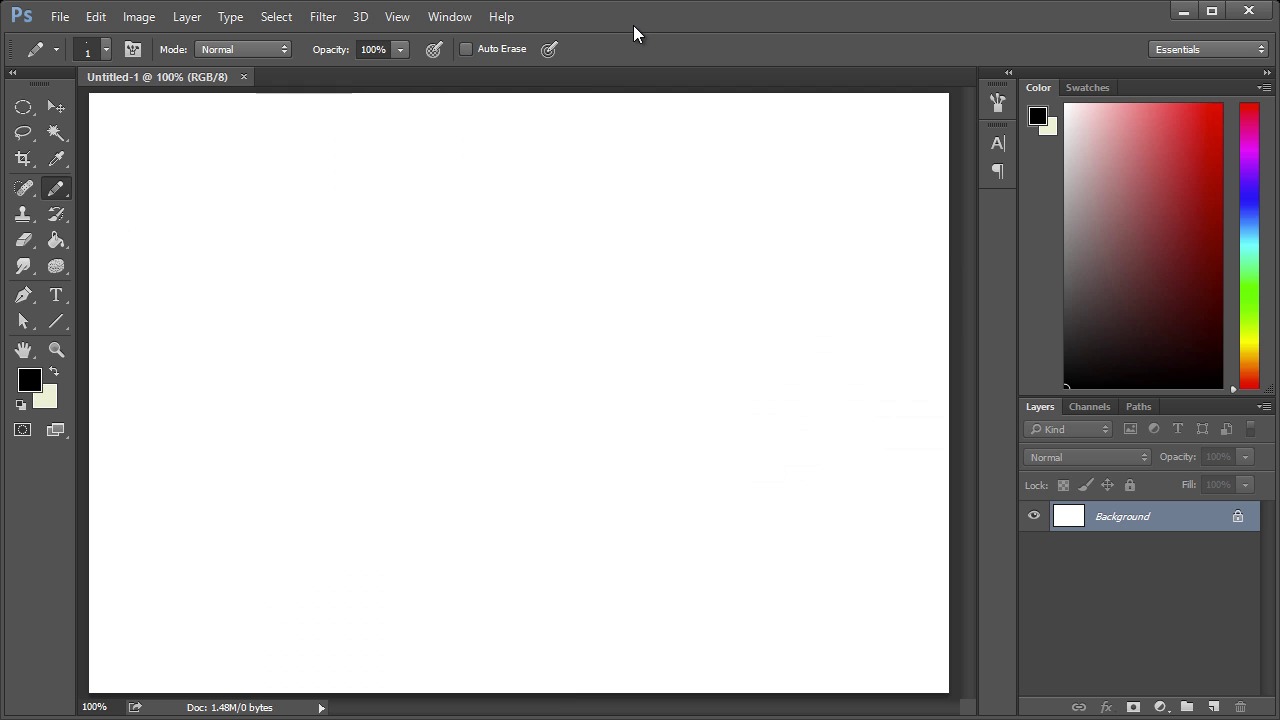This screenshot has height=720, width=1280.
Task: Open the Essentials workspace dropdown
Action: [x=1209, y=49]
